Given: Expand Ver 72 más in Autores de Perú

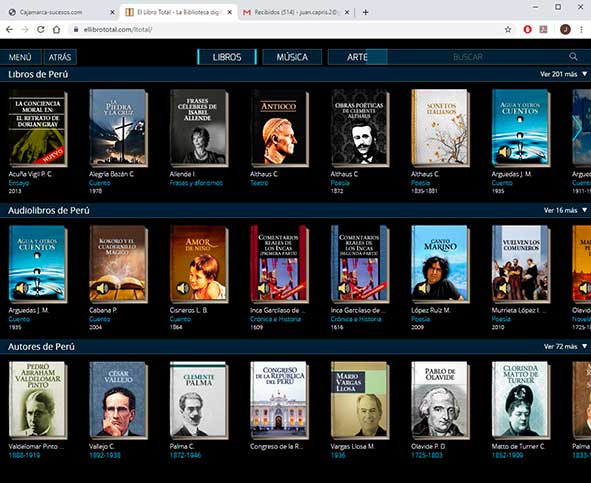Looking at the screenshot, I should pos(565,347).
